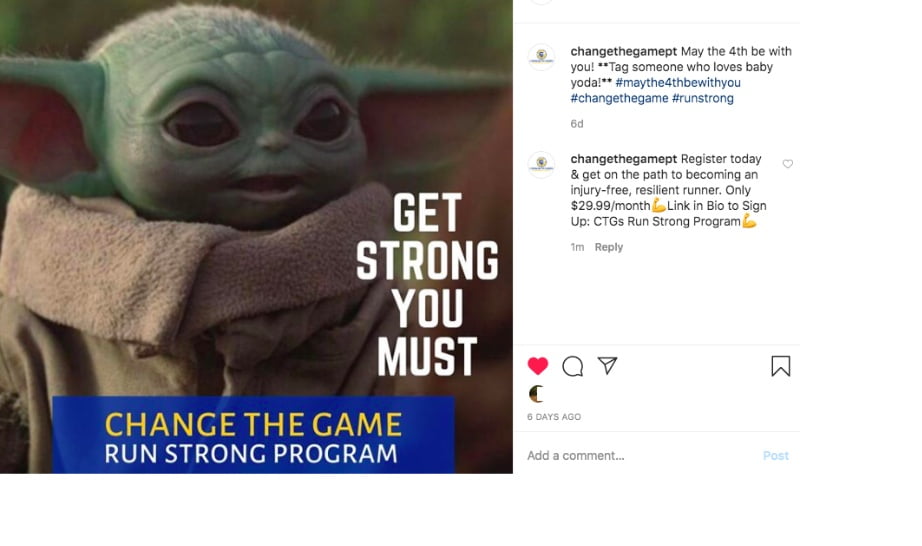Post the comment
Image resolution: width=922 pixels, height=546 pixels.
pos(776,455)
